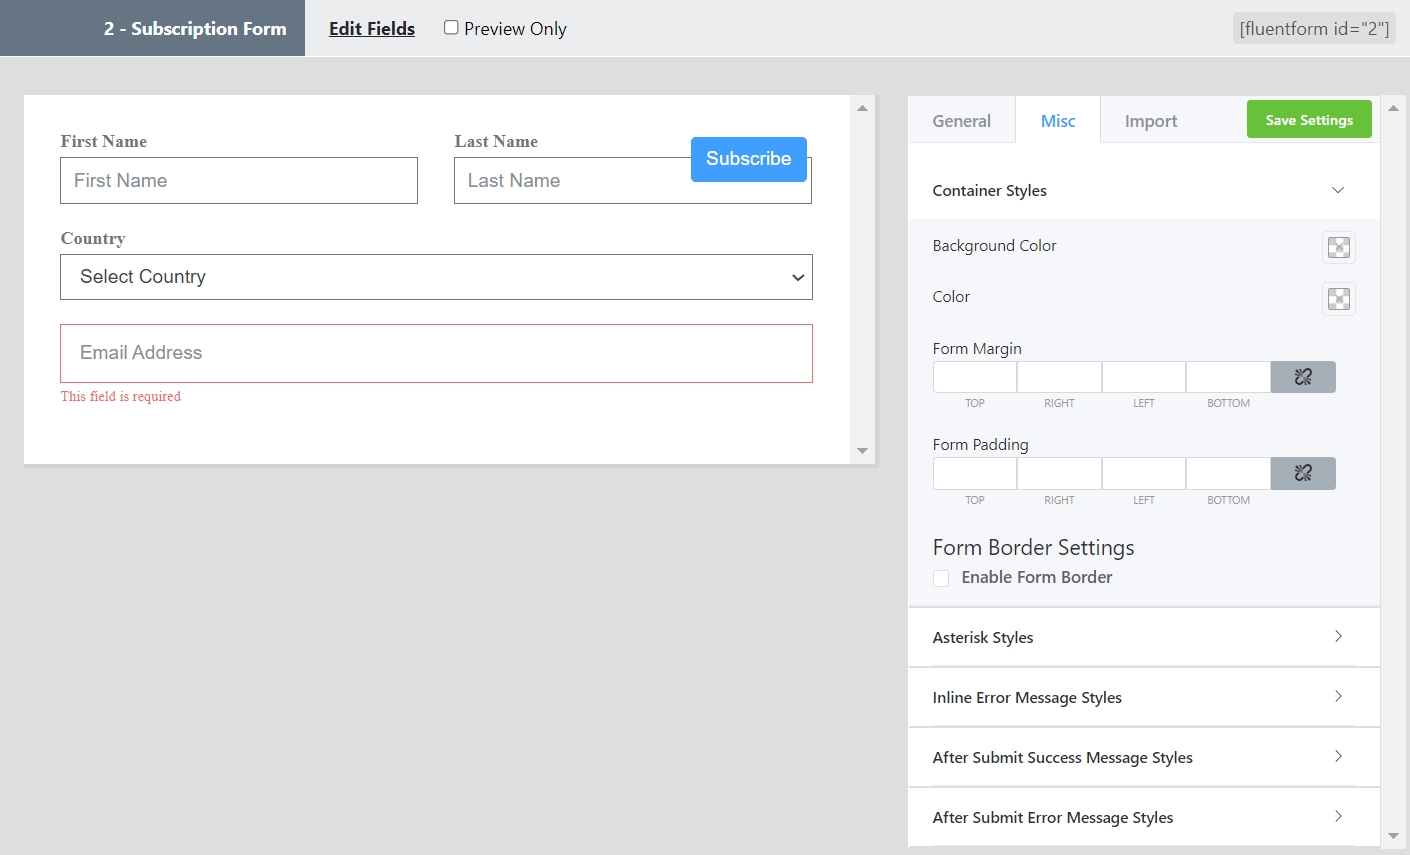Click Form Margin RIGHT input
Screen dimensions: 1410x855
click(1059, 377)
